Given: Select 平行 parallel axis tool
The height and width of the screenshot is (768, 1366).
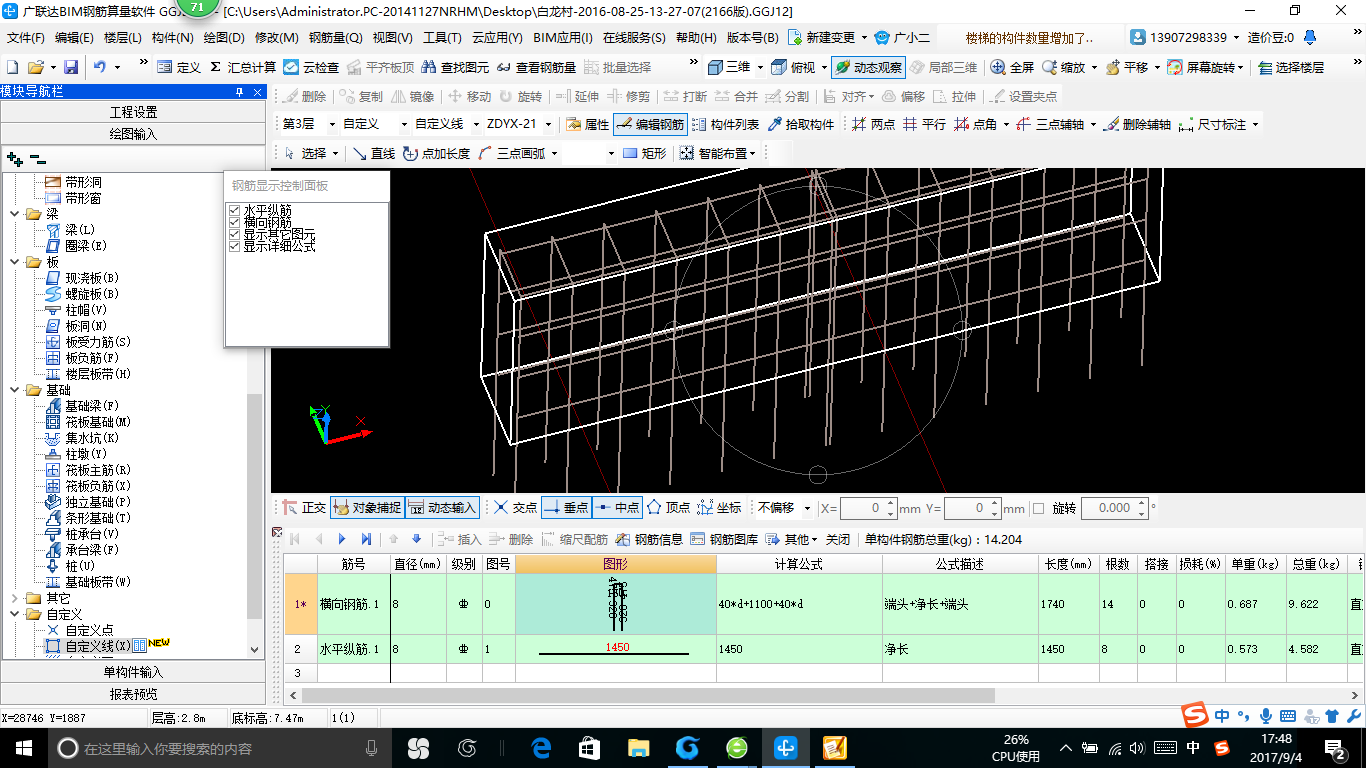Looking at the screenshot, I should point(924,124).
